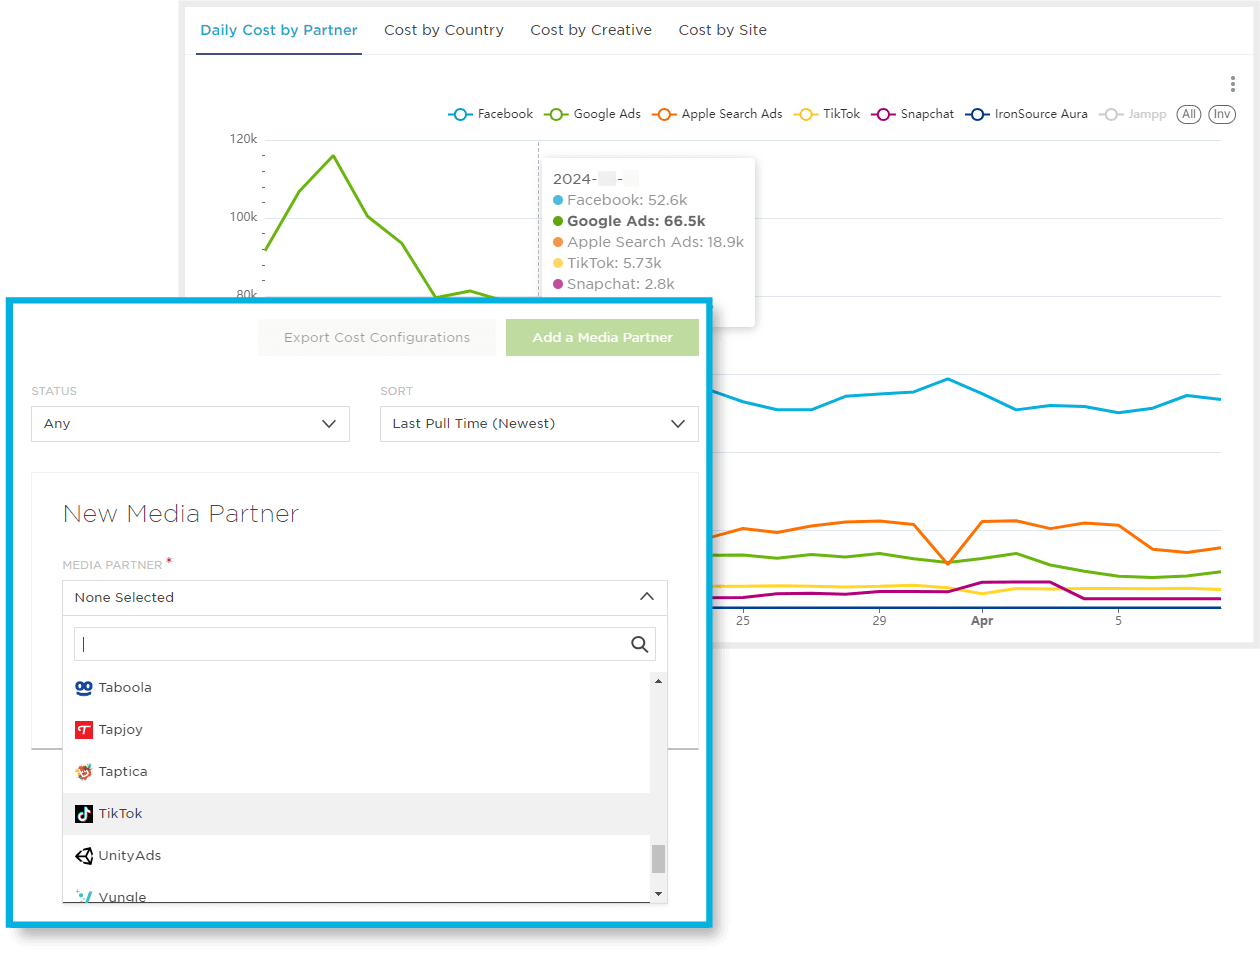
Task: Enable the Jampp legend series
Action: pyautogui.click(x=1133, y=114)
